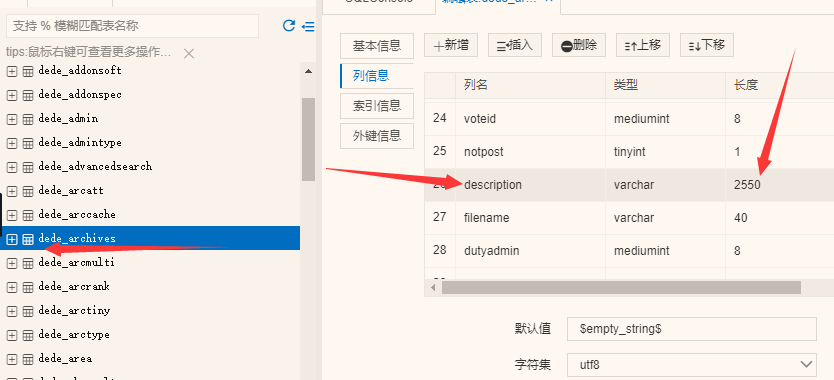Click table icon of dede_area
834x380 pixels.
28,359
